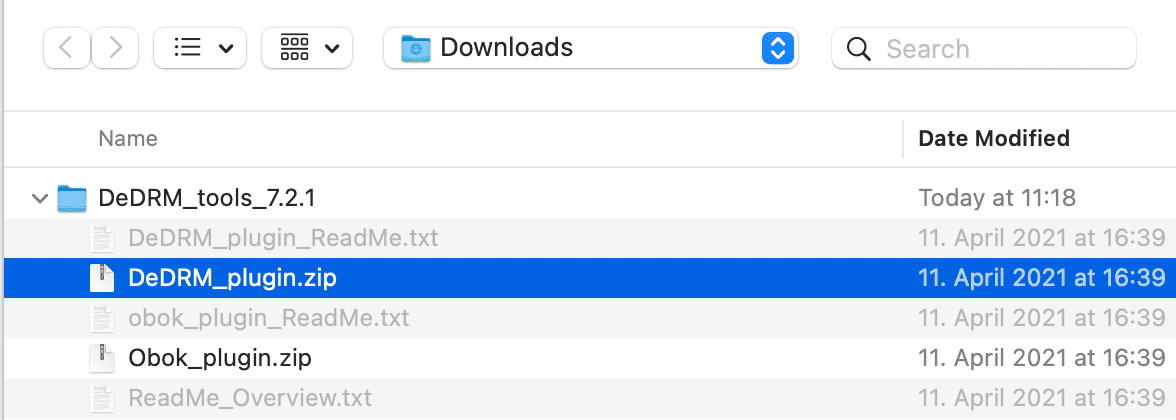Collapse the DeDRM_tools_7.2.1 folder

click(x=38, y=199)
